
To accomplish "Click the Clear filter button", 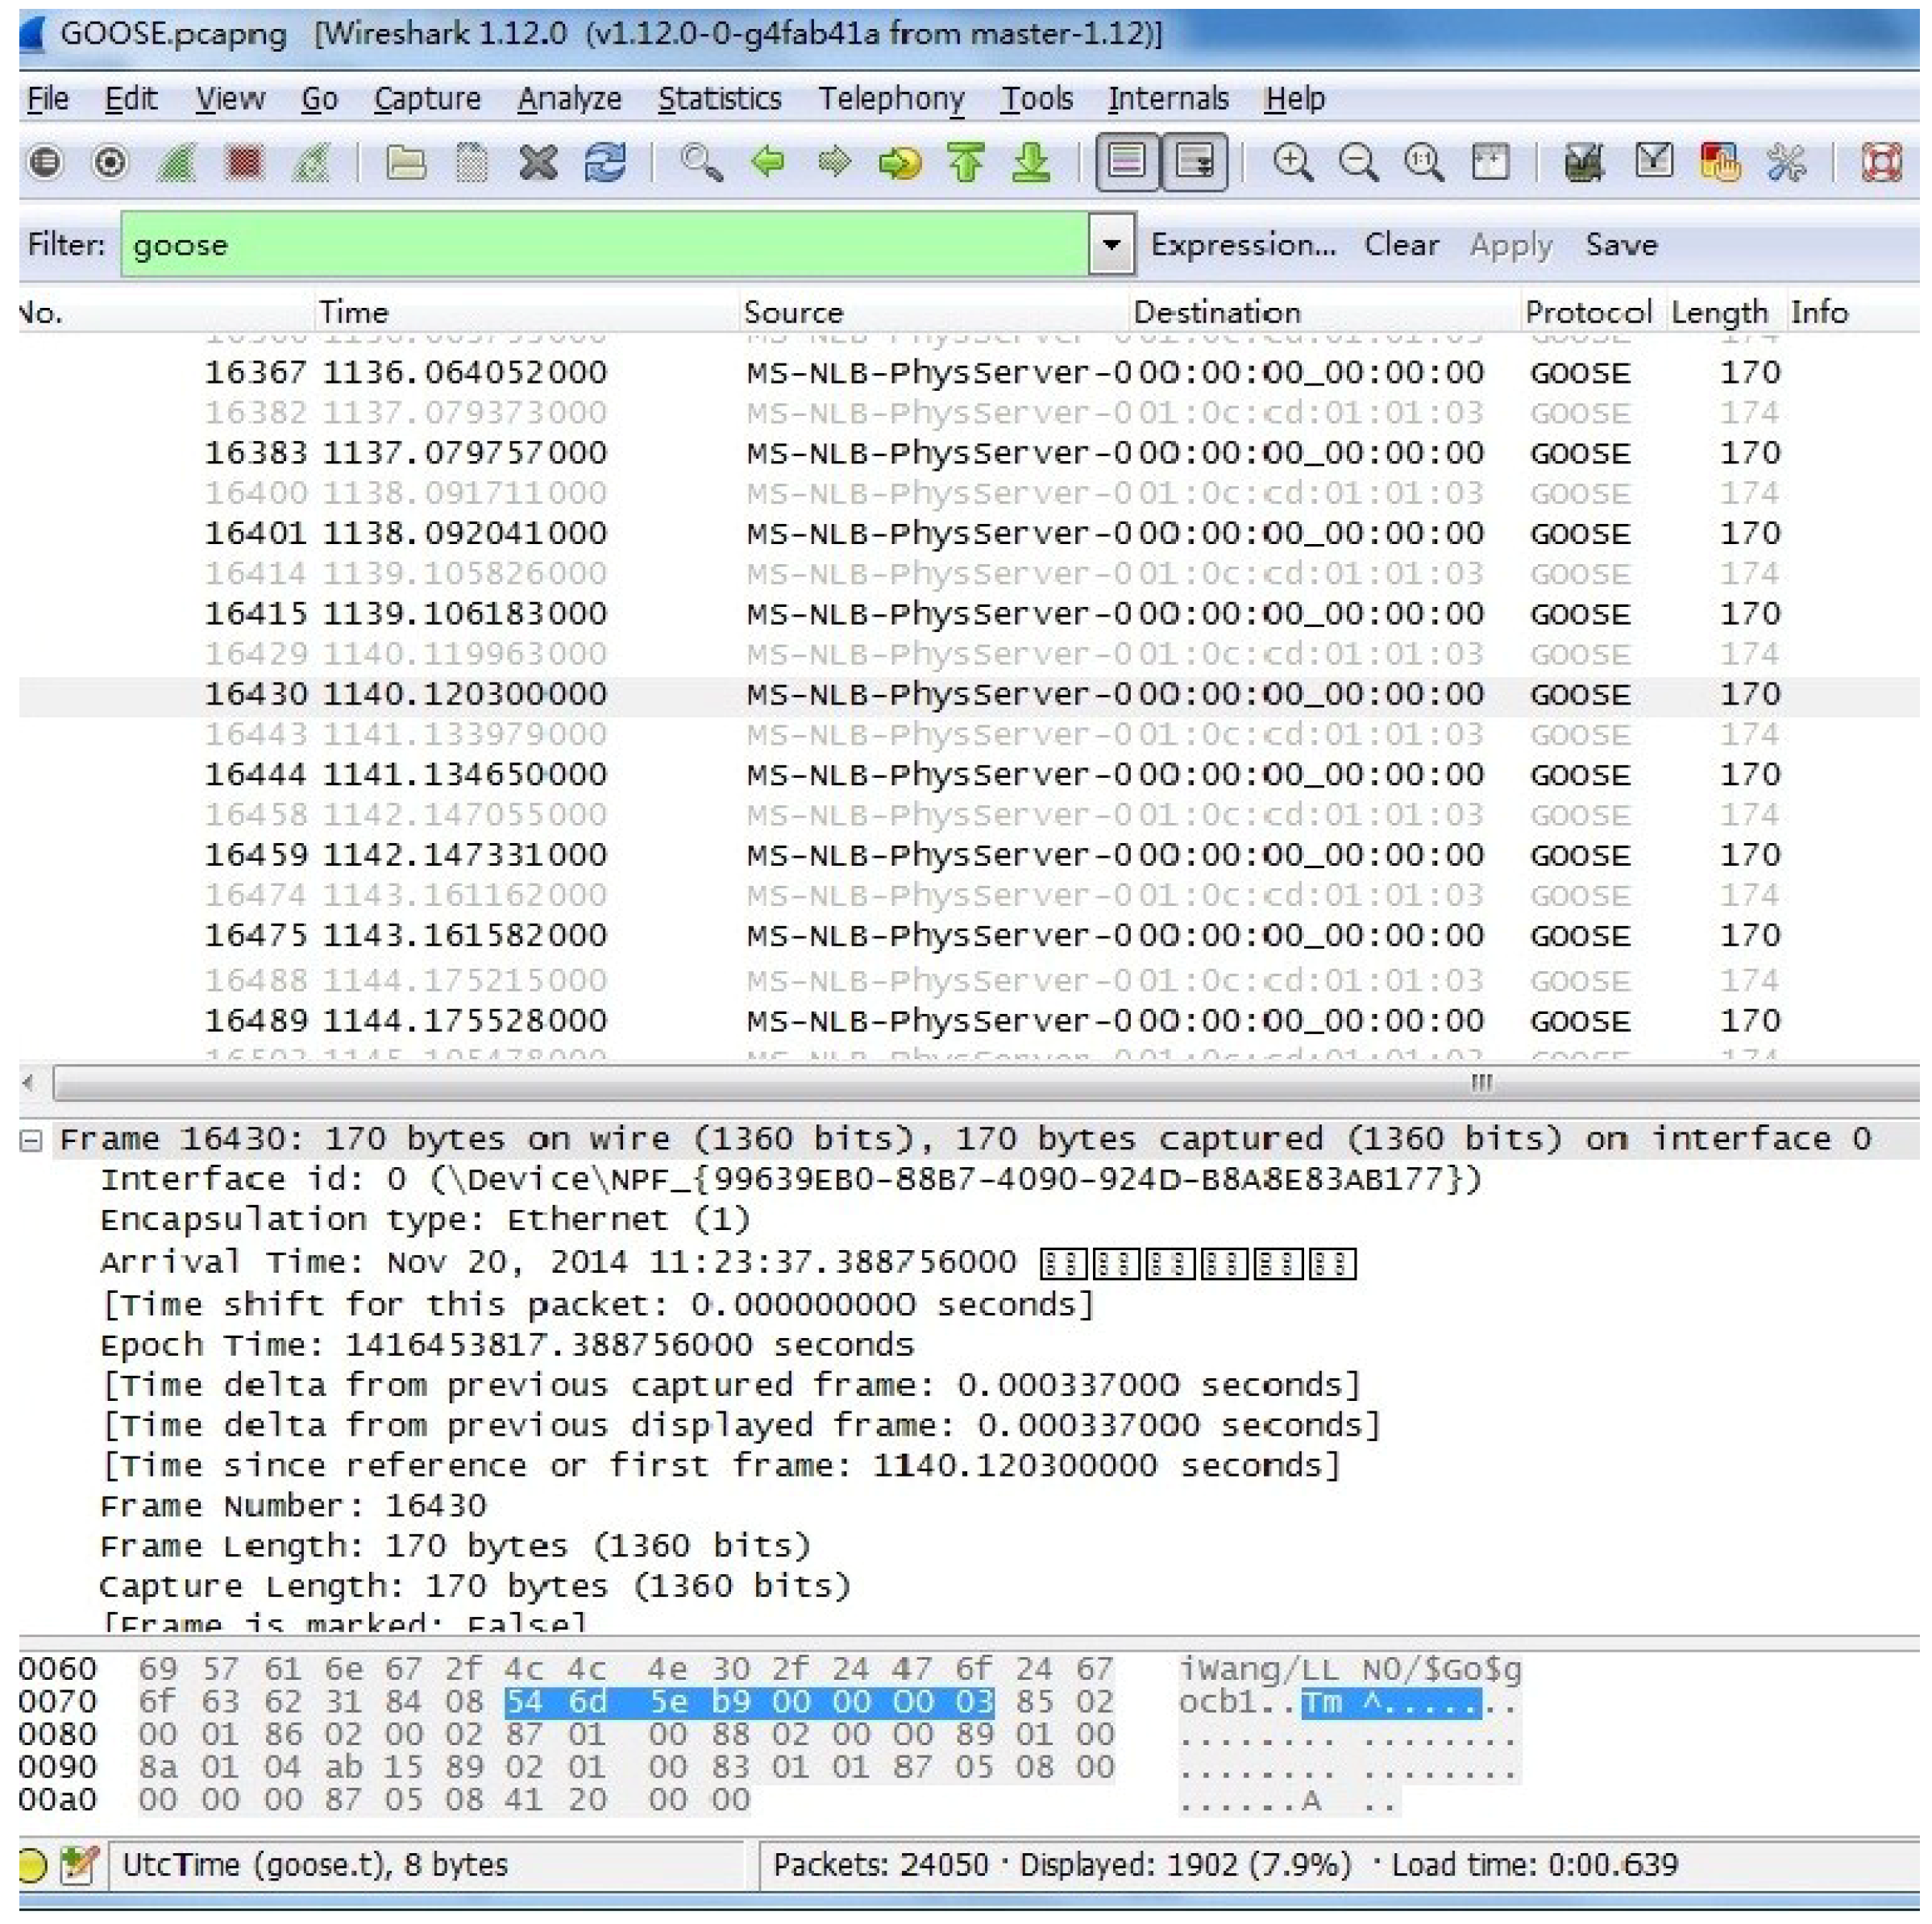I will coord(1401,245).
